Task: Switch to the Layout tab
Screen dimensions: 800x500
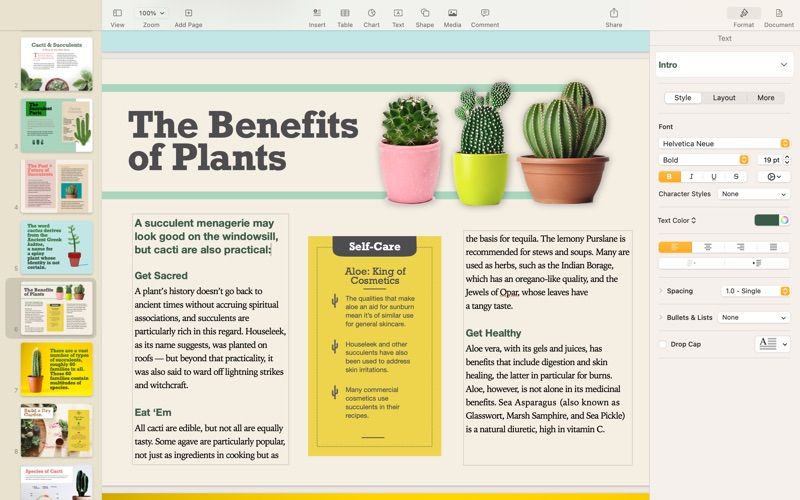Action: 724,97
